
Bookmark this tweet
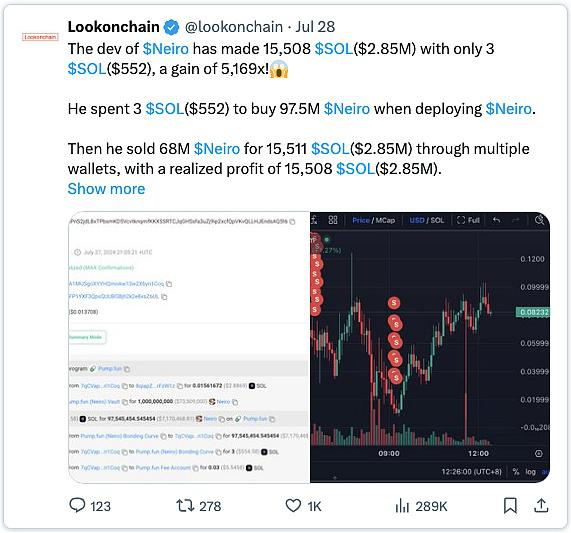click(510, 506)
